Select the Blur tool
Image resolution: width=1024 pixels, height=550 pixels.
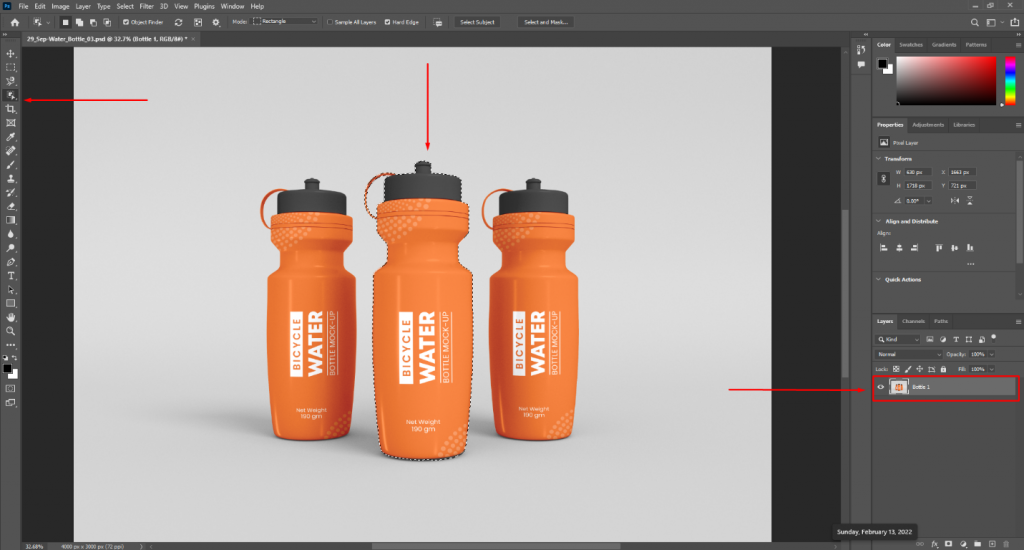[x=11, y=234]
